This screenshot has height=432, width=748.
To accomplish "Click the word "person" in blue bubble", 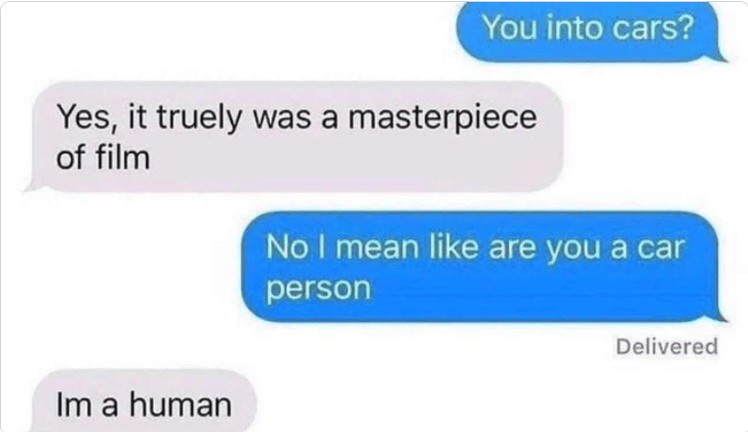I will point(318,289).
